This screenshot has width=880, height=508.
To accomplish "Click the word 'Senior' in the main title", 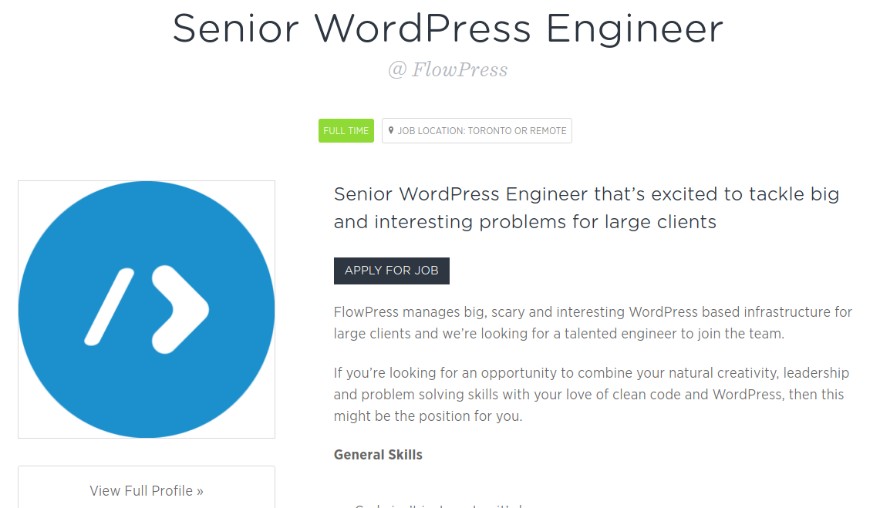I will pyautogui.click(x=237, y=29).
